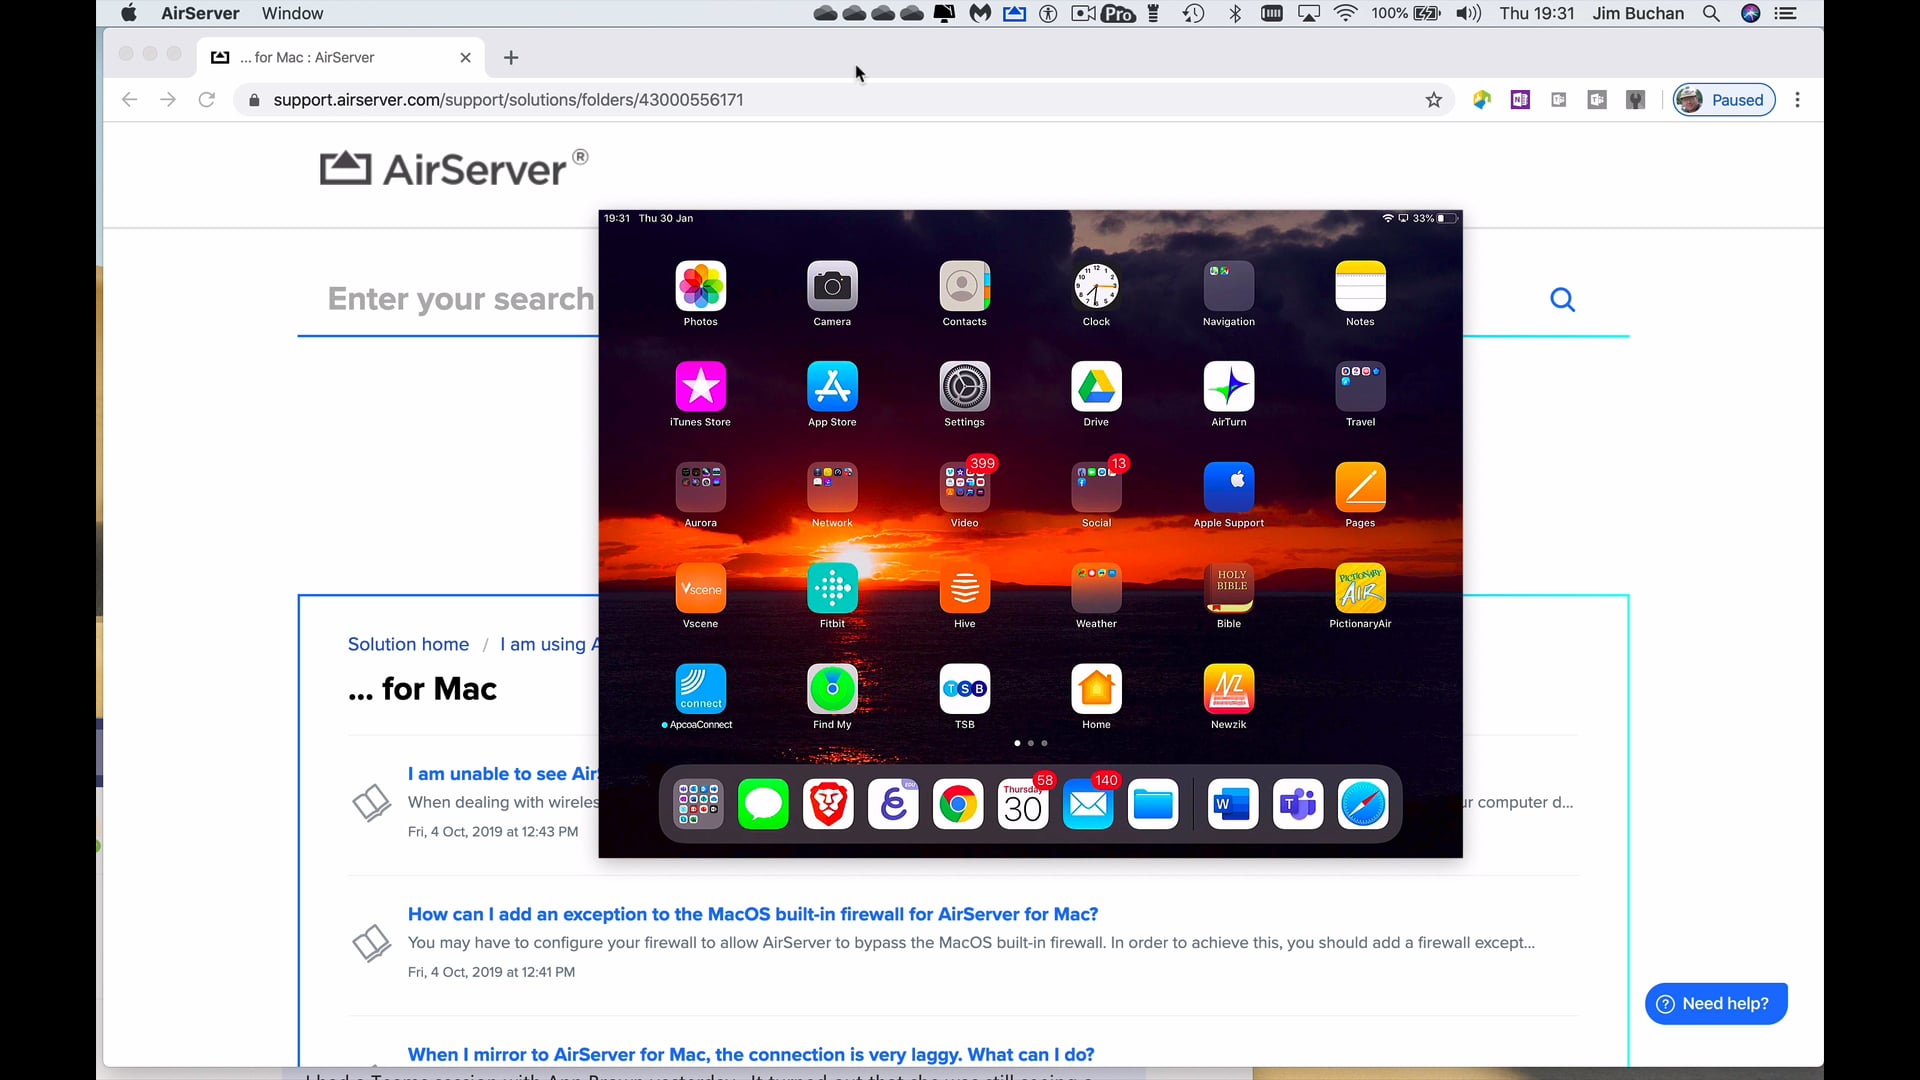1920x1080 pixels.
Task: Open the Settings app on the mirrored iPad
Action: tap(963, 388)
